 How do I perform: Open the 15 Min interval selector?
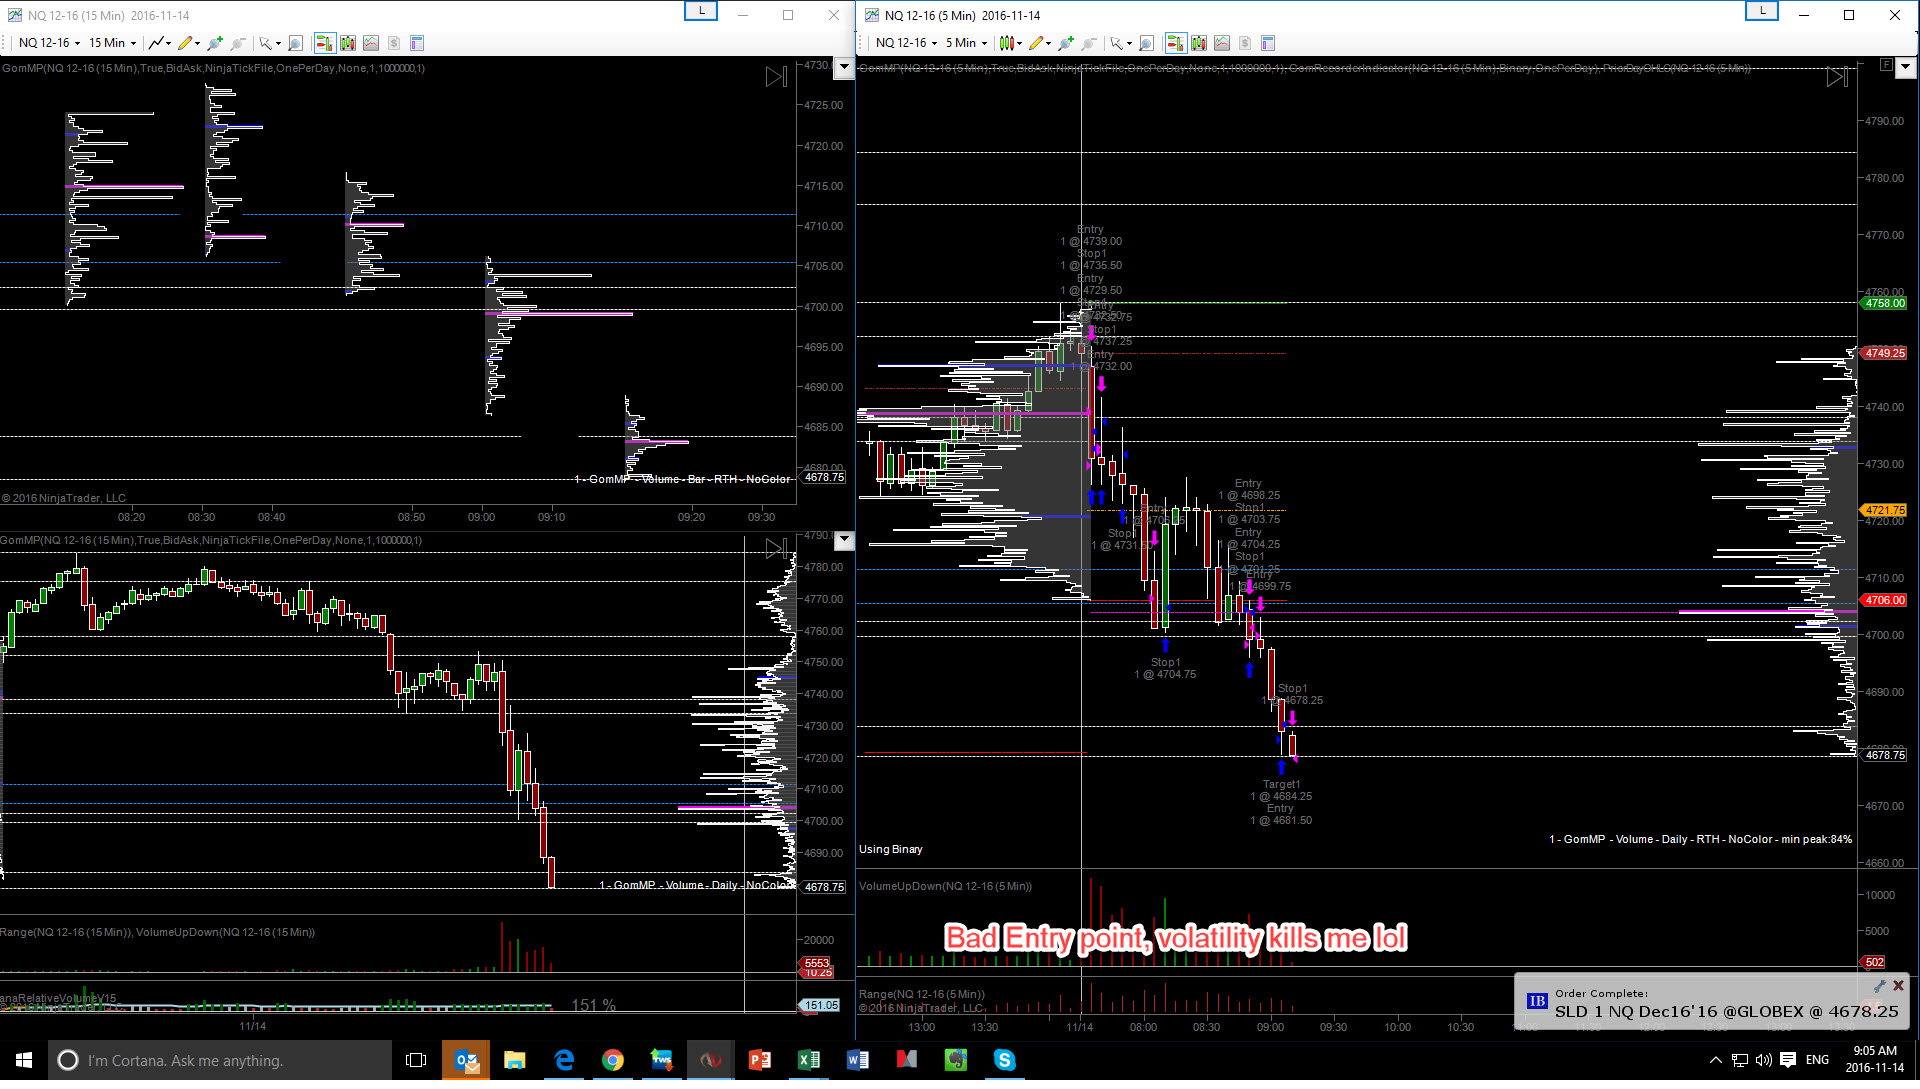click(x=112, y=43)
